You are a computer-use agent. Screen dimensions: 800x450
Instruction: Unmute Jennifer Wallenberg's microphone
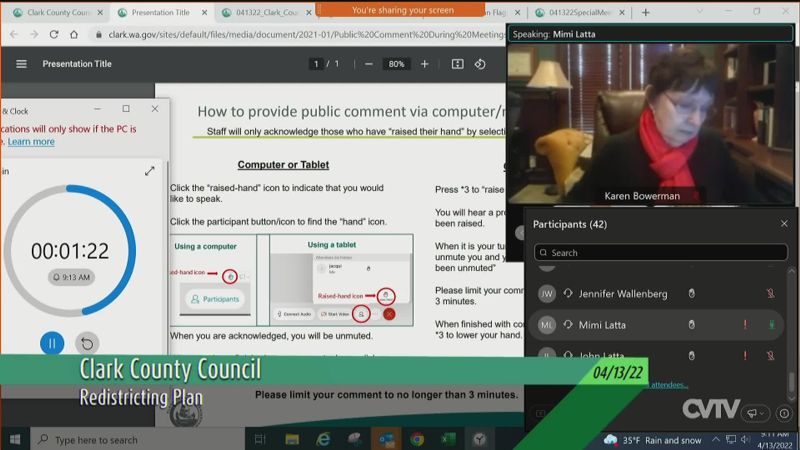770,294
